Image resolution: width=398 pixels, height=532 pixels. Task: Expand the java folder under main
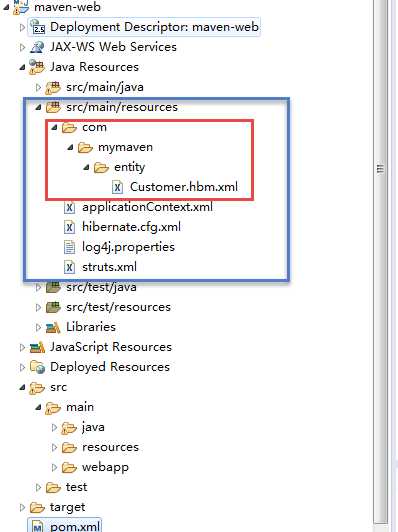pyautogui.click(x=54, y=428)
